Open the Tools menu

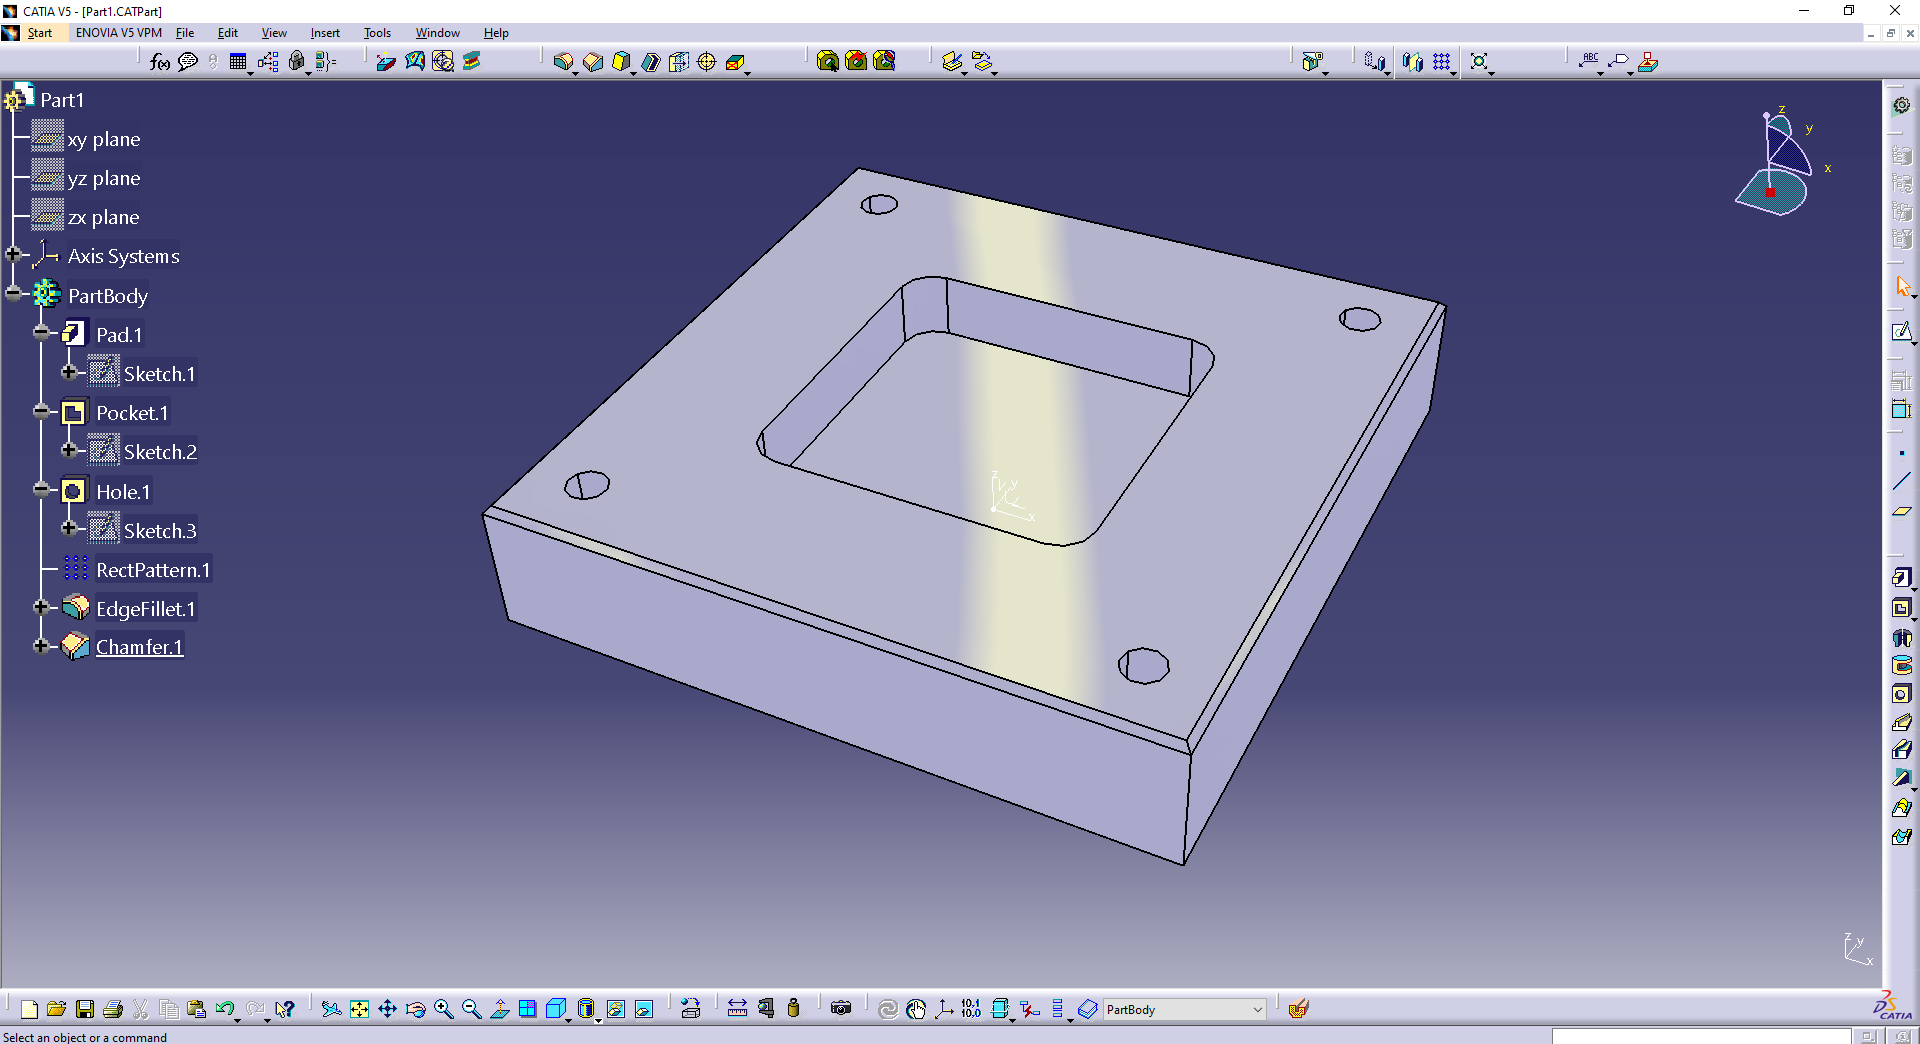(x=377, y=33)
